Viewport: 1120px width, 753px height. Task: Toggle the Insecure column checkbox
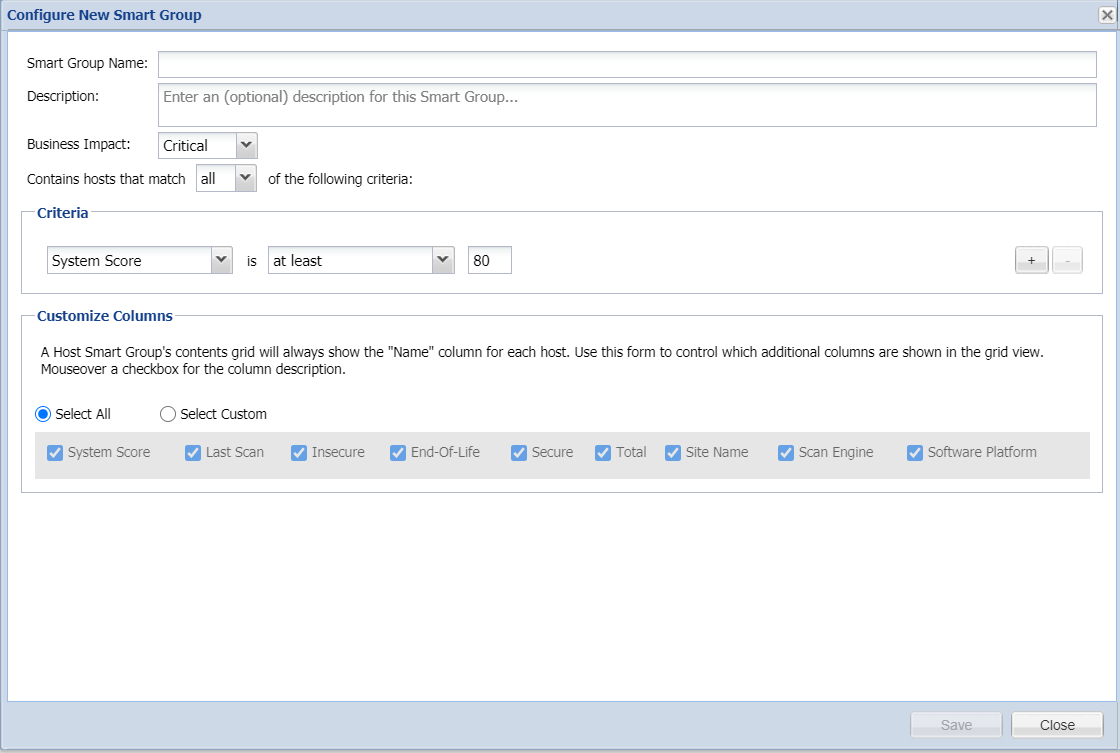tap(299, 453)
